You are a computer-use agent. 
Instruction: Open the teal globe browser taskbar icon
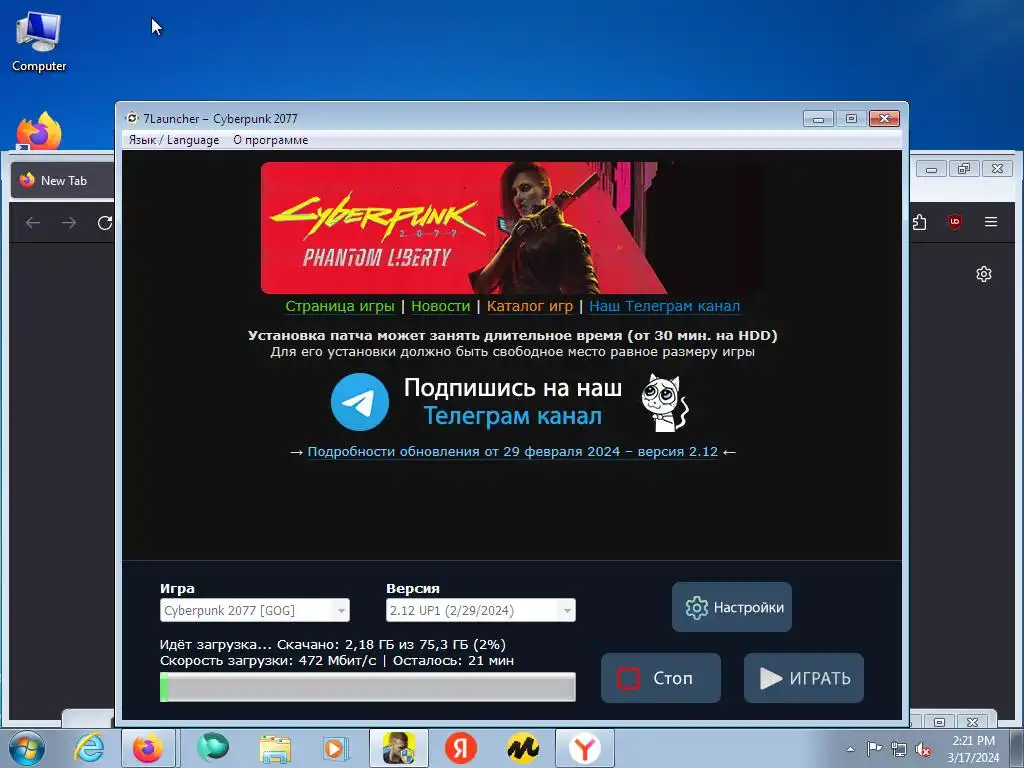click(x=213, y=748)
